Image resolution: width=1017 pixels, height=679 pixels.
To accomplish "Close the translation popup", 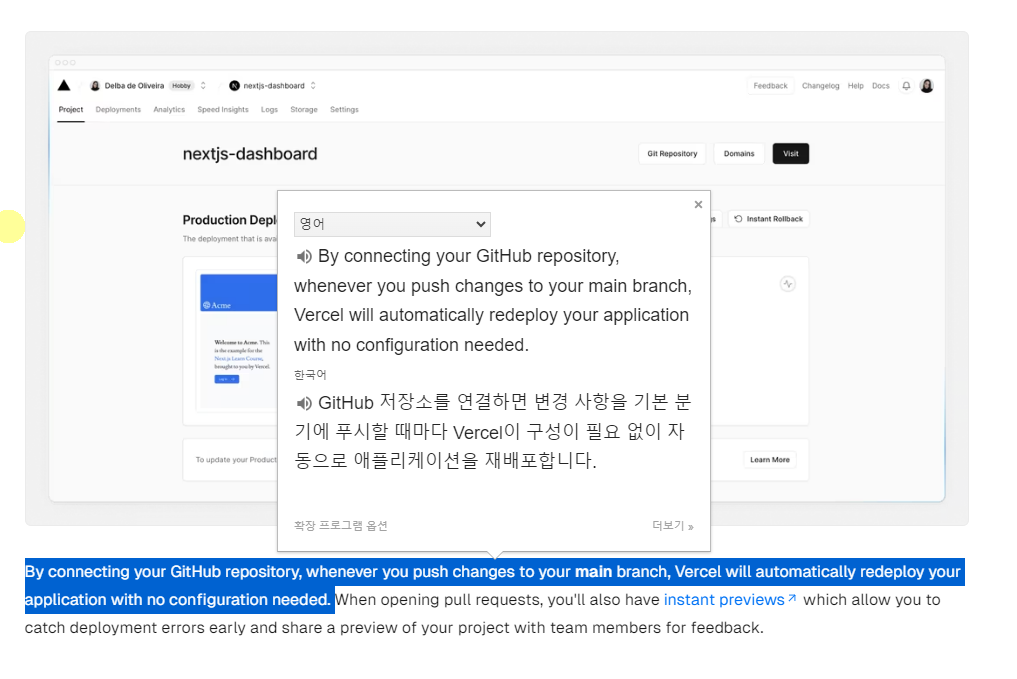I will 698,204.
